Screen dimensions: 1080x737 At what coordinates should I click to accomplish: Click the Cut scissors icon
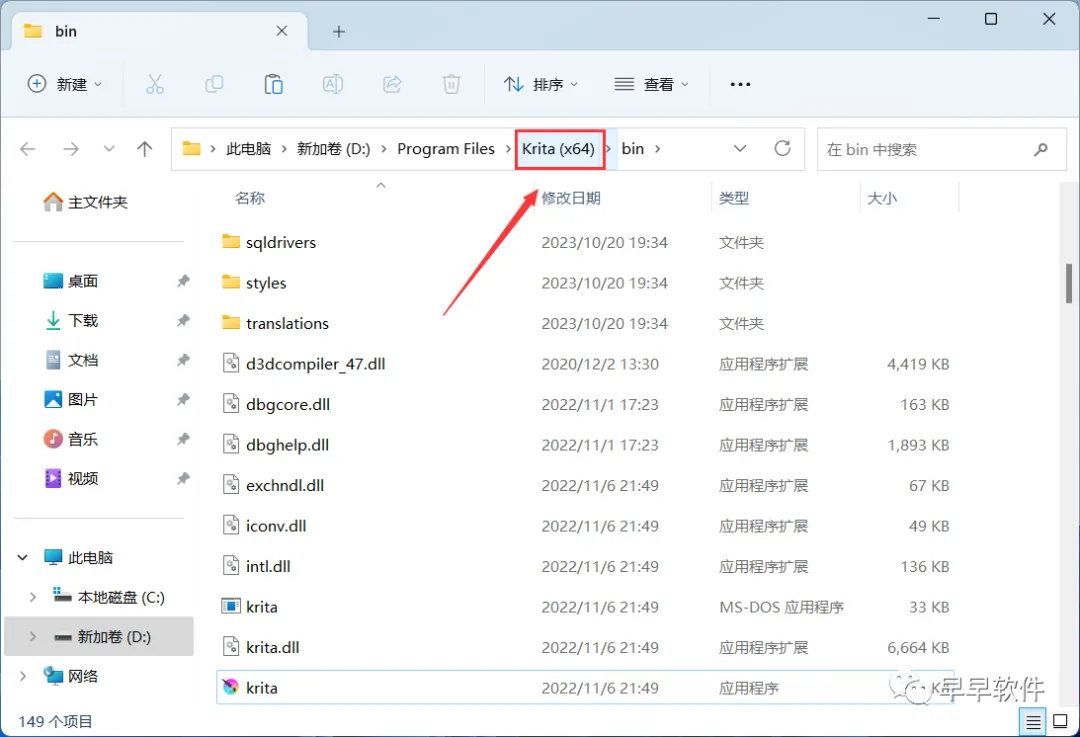(x=155, y=84)
